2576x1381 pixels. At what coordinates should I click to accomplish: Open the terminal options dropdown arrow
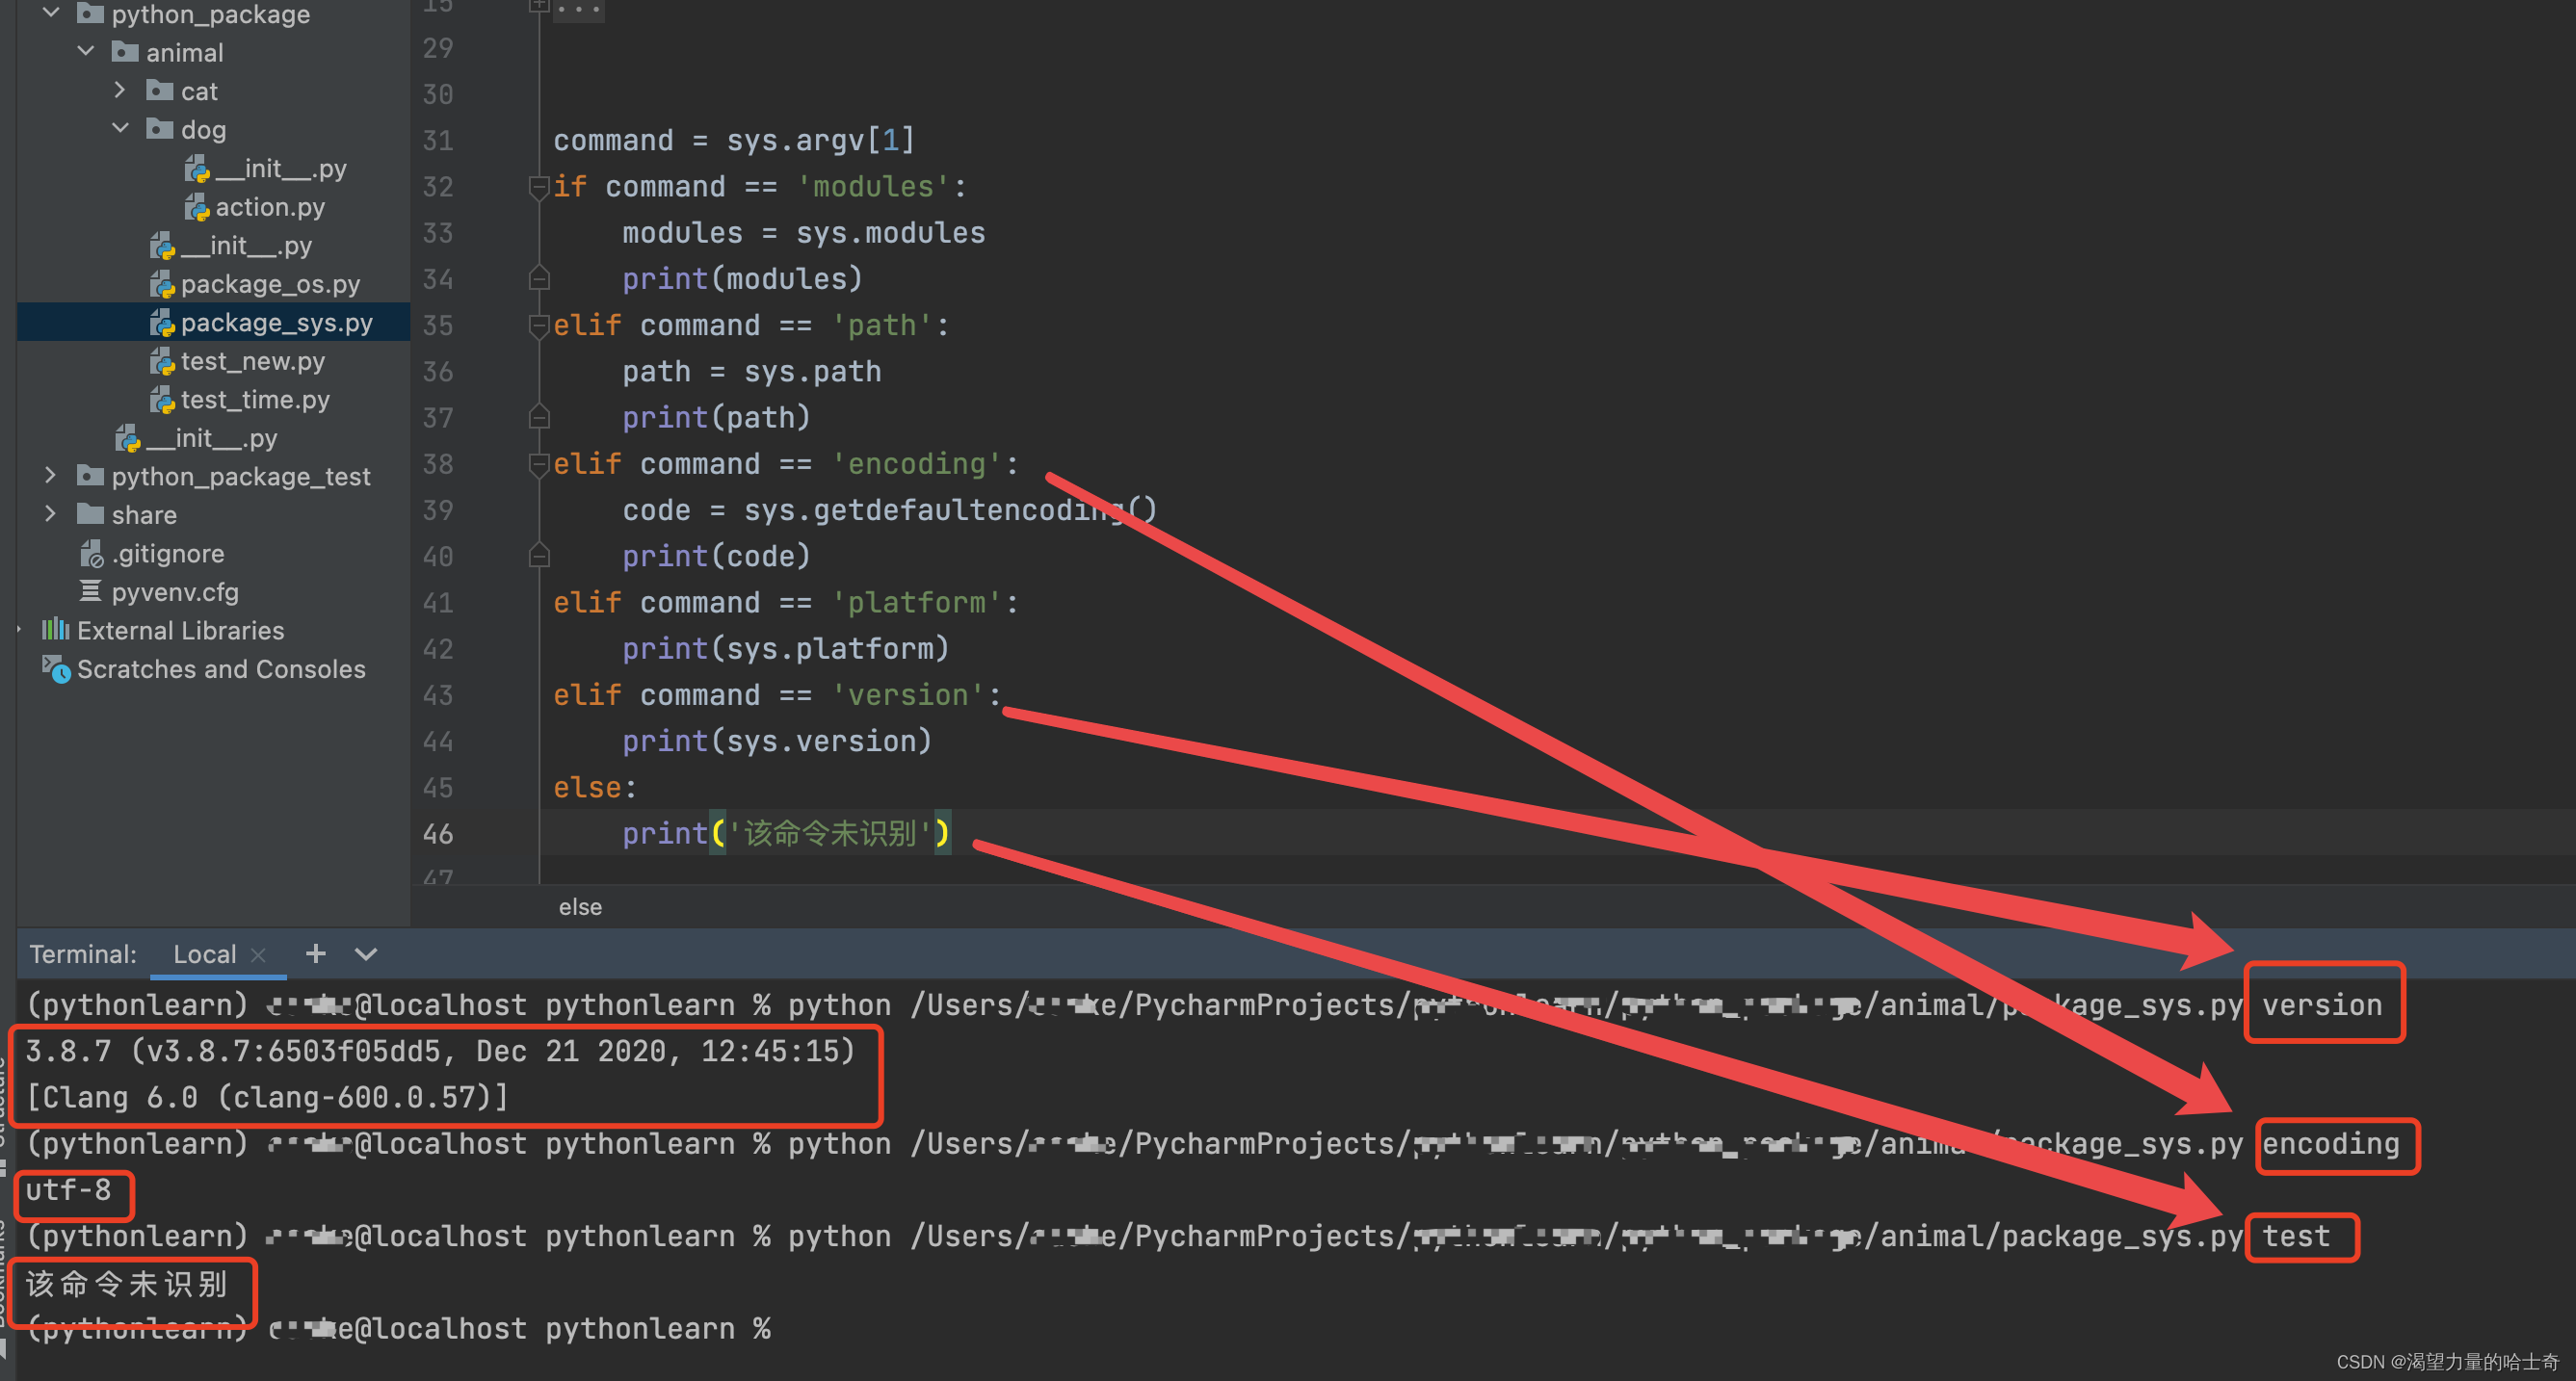366,954
